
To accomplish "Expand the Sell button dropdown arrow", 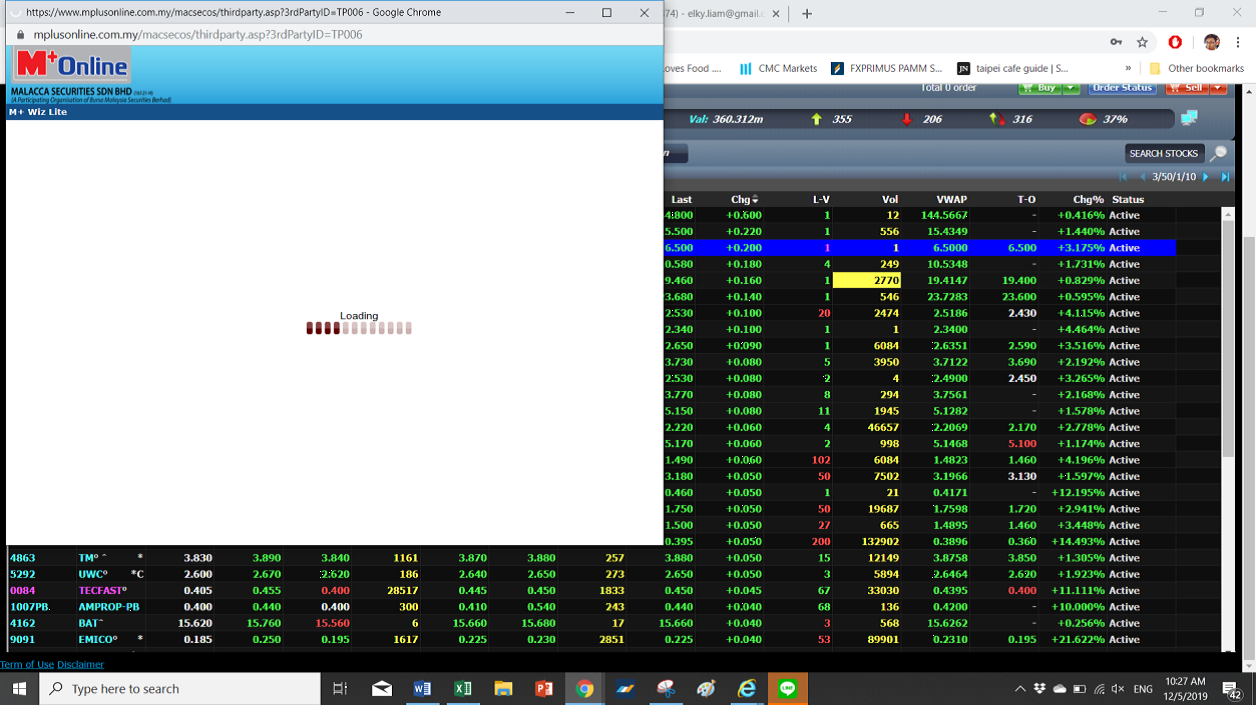I will (1218, 88).
